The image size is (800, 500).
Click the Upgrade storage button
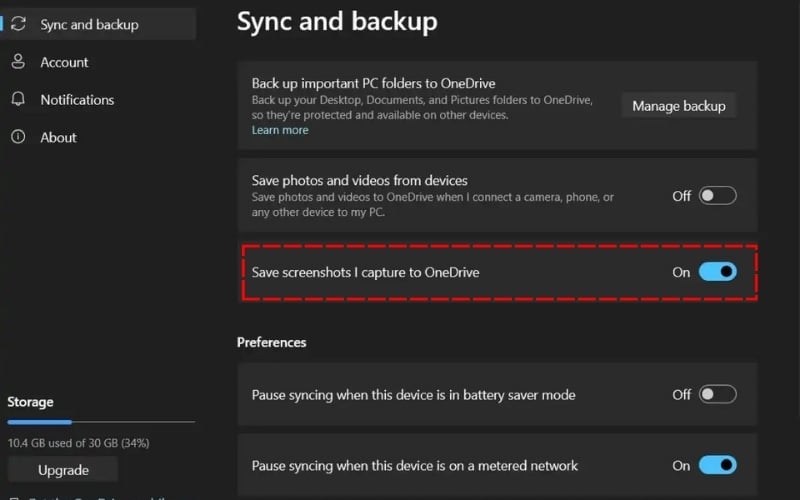[x=63, y=469]
